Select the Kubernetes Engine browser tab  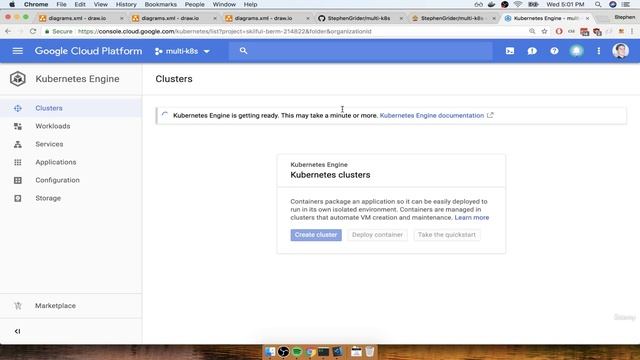546,18
